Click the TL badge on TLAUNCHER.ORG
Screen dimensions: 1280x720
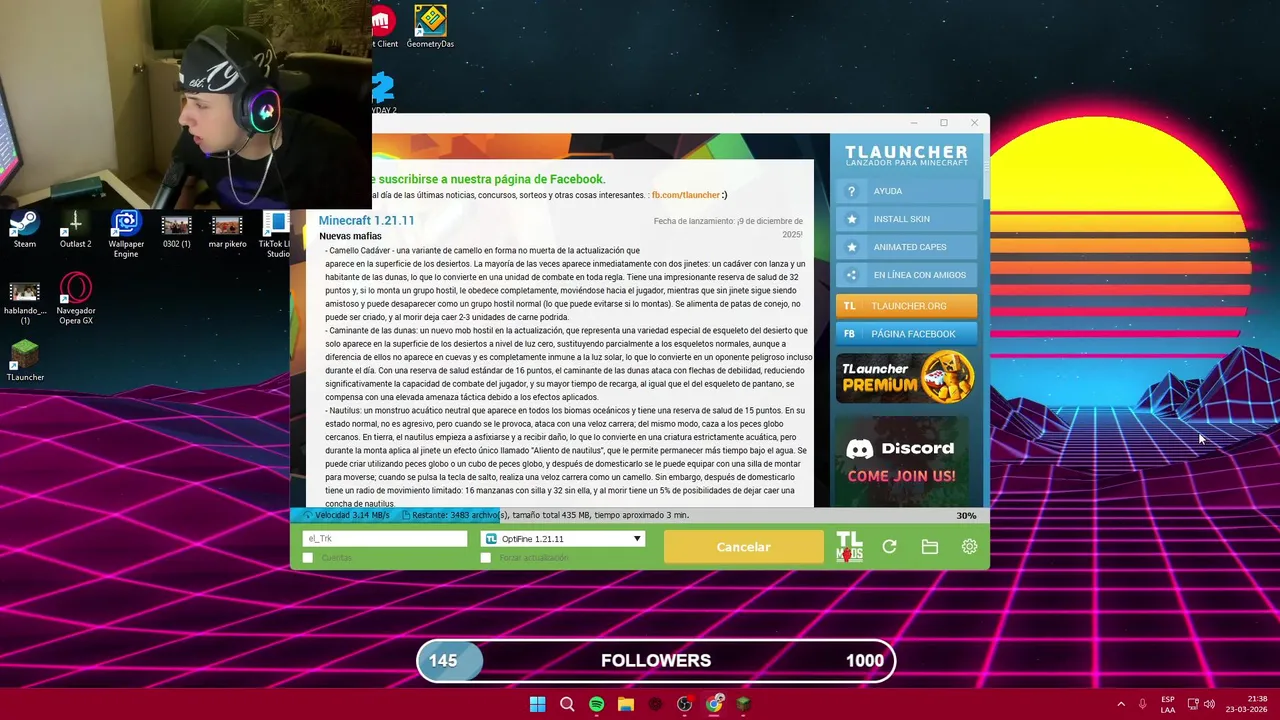(x=849, y=306)
